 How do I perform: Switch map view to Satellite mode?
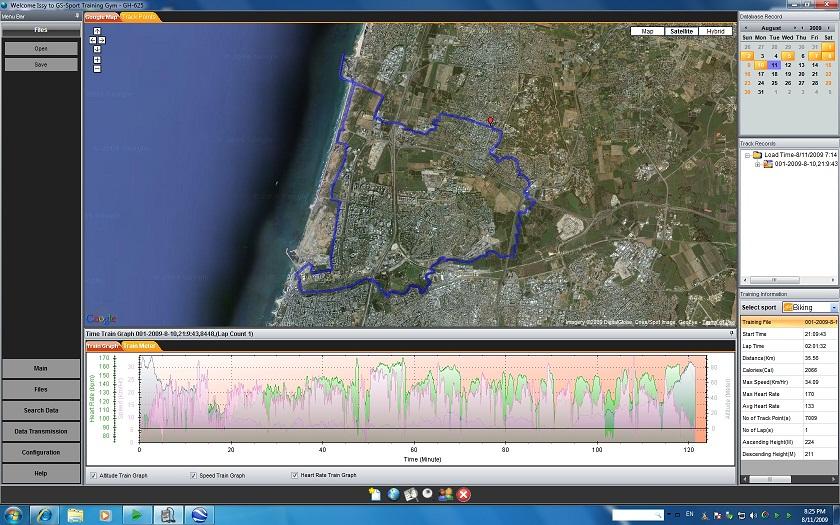[x=681, y=31]
